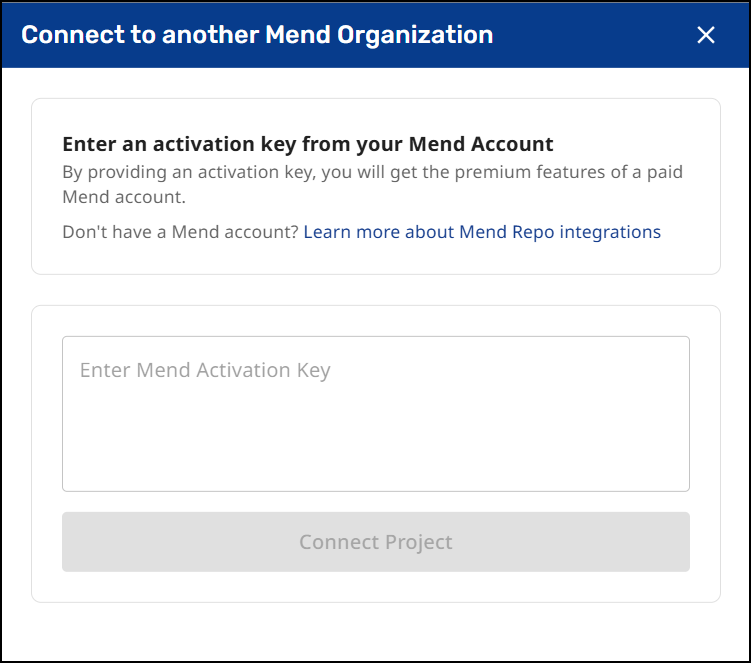
Task: Click the words 'Mend Repo integrations' in the link
Action: [x=560, y=232]
